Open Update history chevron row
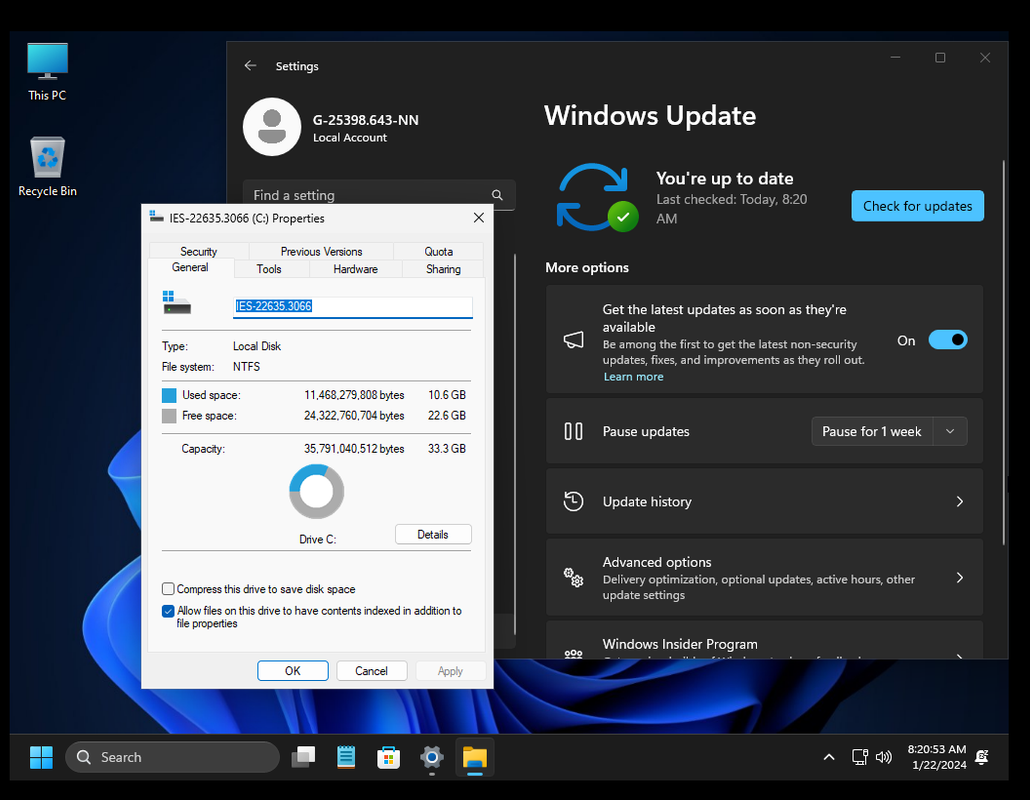The width and height of the screenshot is (1030, 800). coord(764,501)
